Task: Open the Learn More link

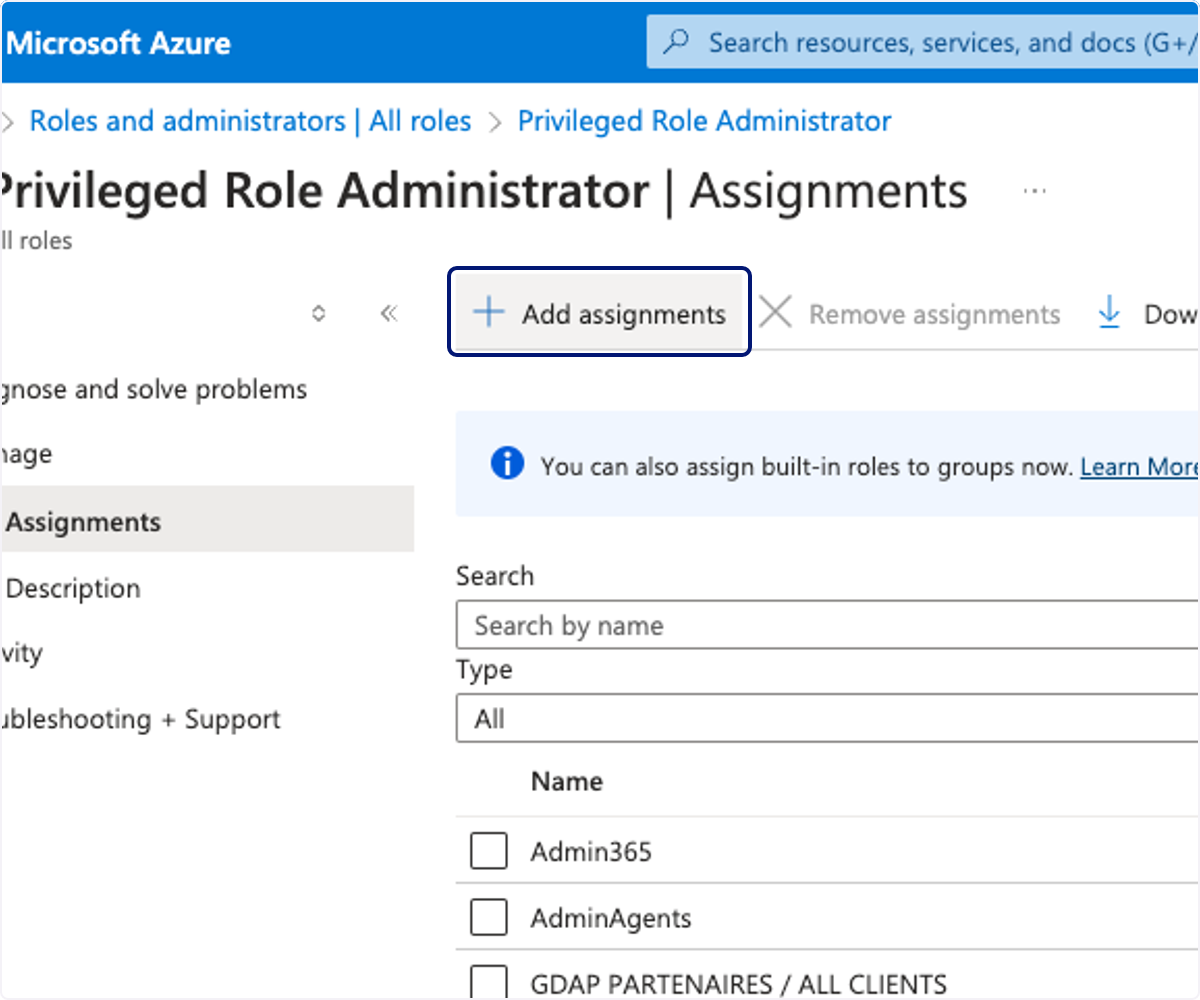Action: click(1139, 467)
